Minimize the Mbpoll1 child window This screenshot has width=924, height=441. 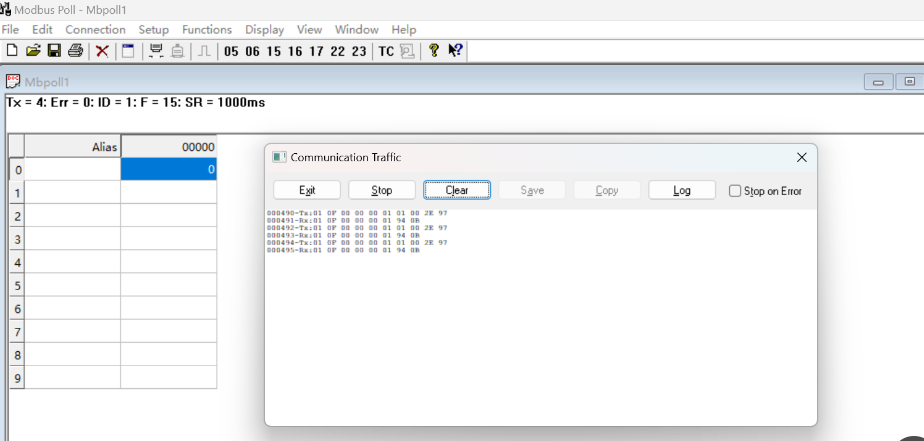click(x=879, y=82)
